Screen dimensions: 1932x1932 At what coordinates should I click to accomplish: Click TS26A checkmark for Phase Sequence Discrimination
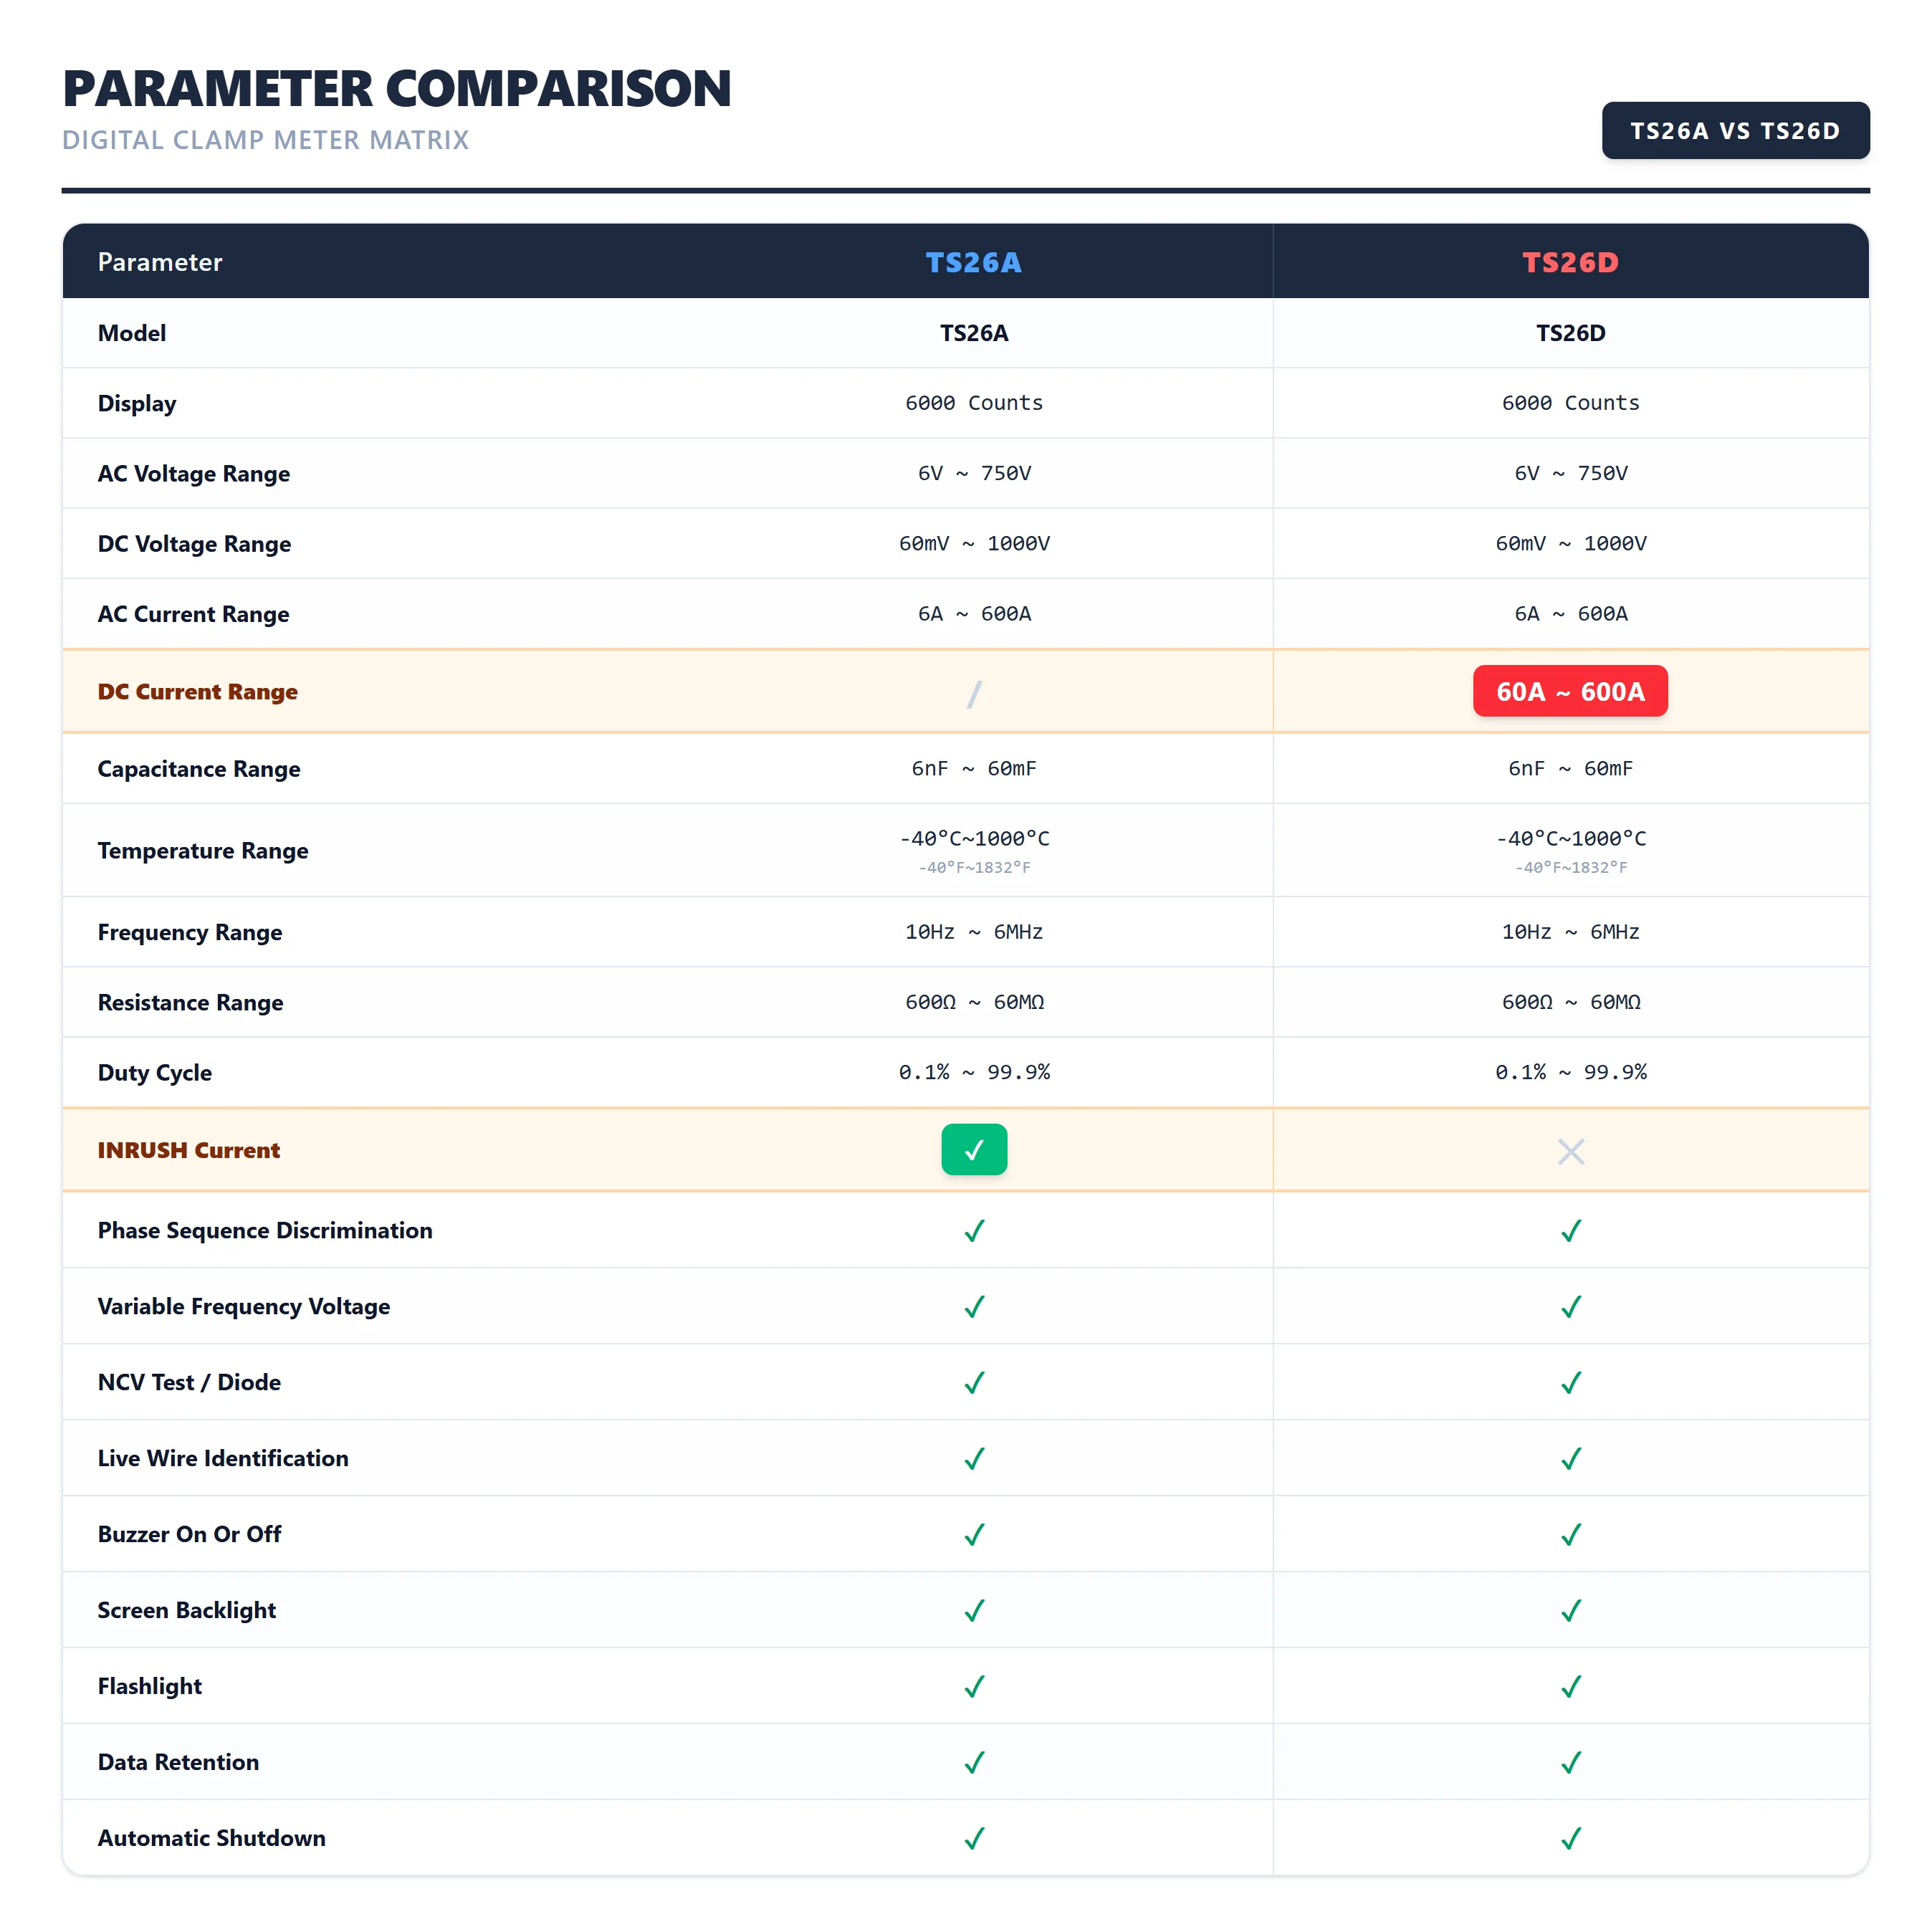click(x=974, y=1231)
